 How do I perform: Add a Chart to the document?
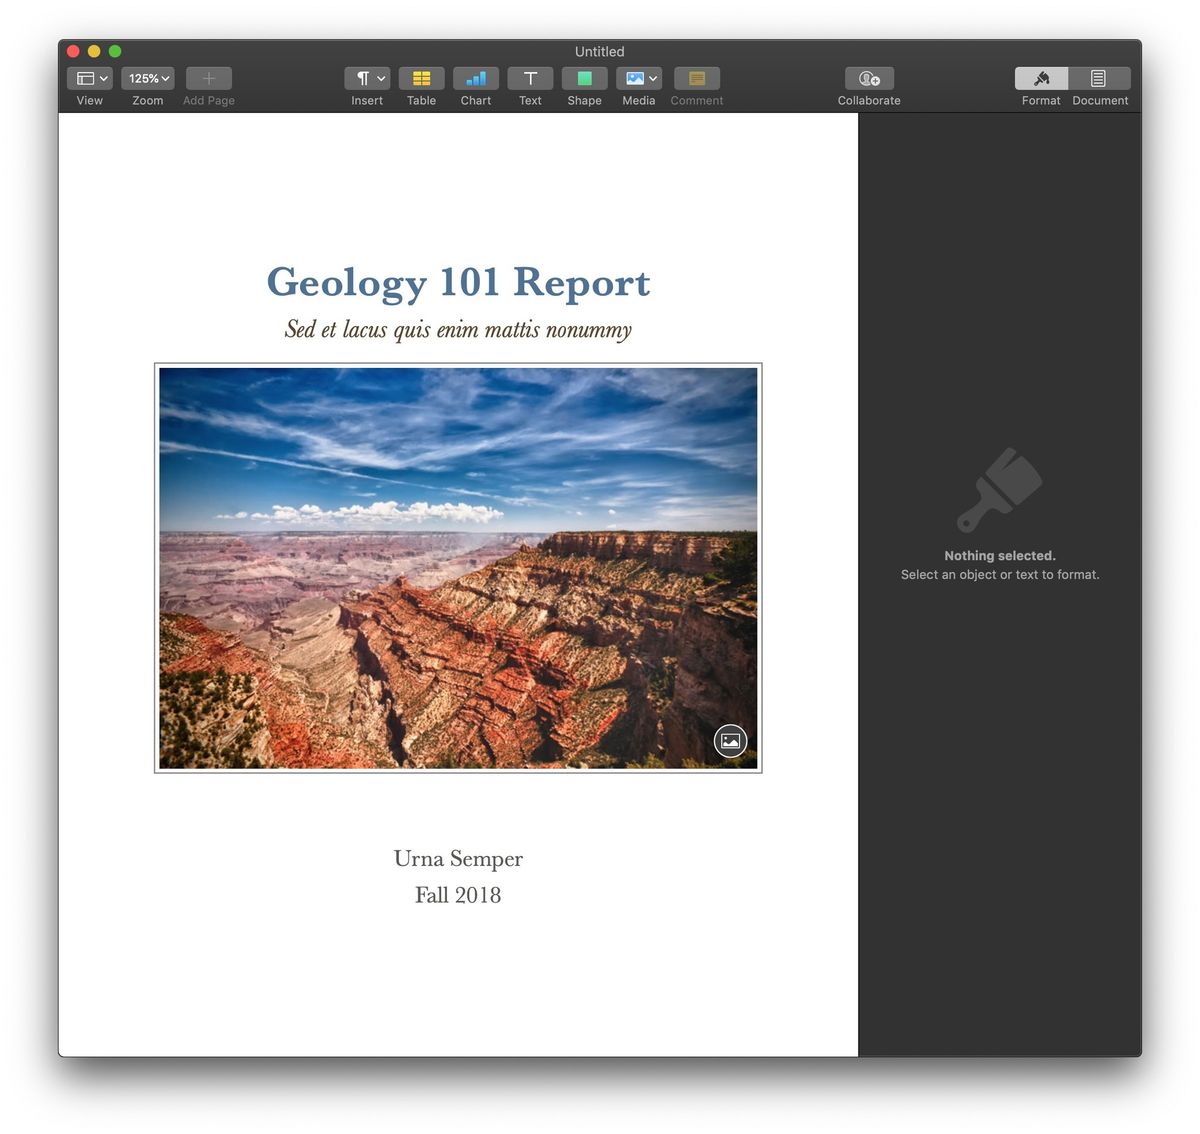476,78
